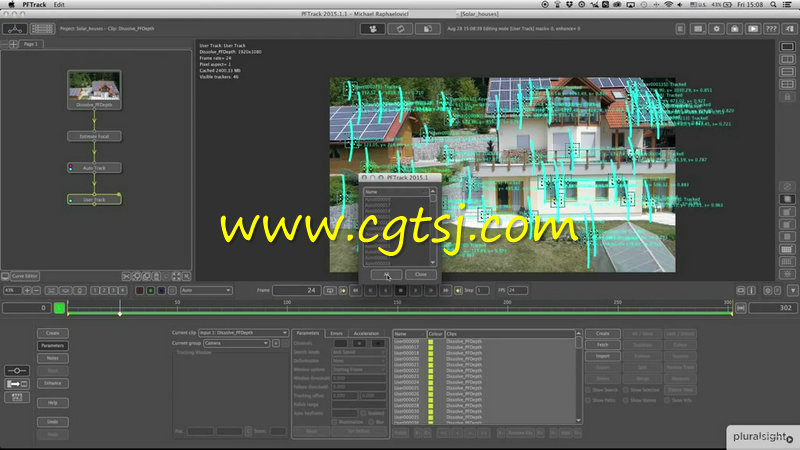Click the Create button next to trackers list

click(603, 334)
